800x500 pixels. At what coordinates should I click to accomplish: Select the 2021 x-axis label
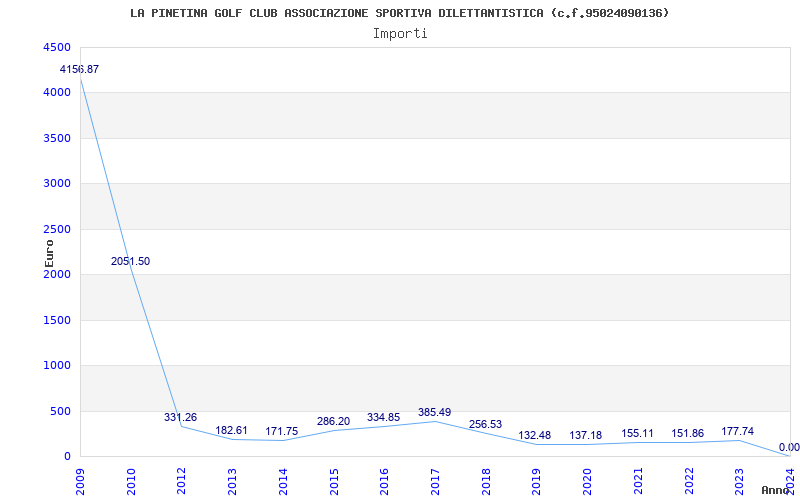[x=638, y=480]
